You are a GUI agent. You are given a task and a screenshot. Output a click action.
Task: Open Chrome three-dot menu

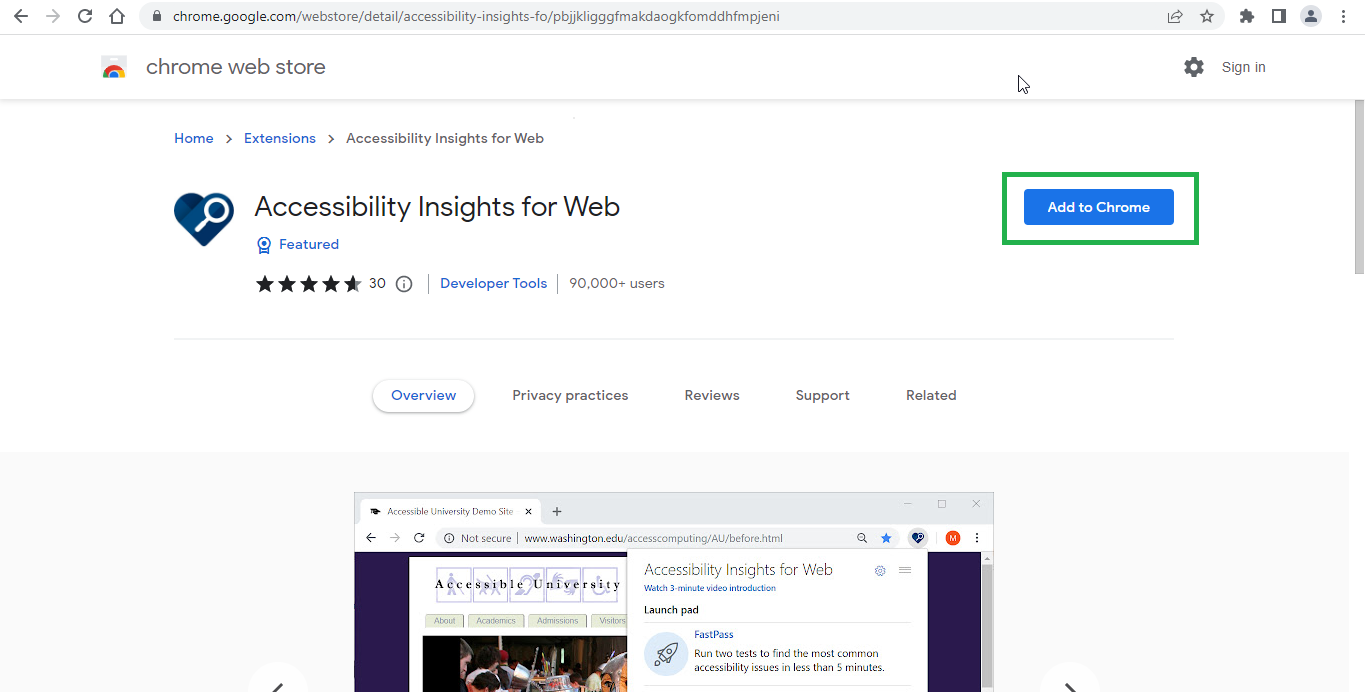pyautogui.click(x=1342, y=16)
